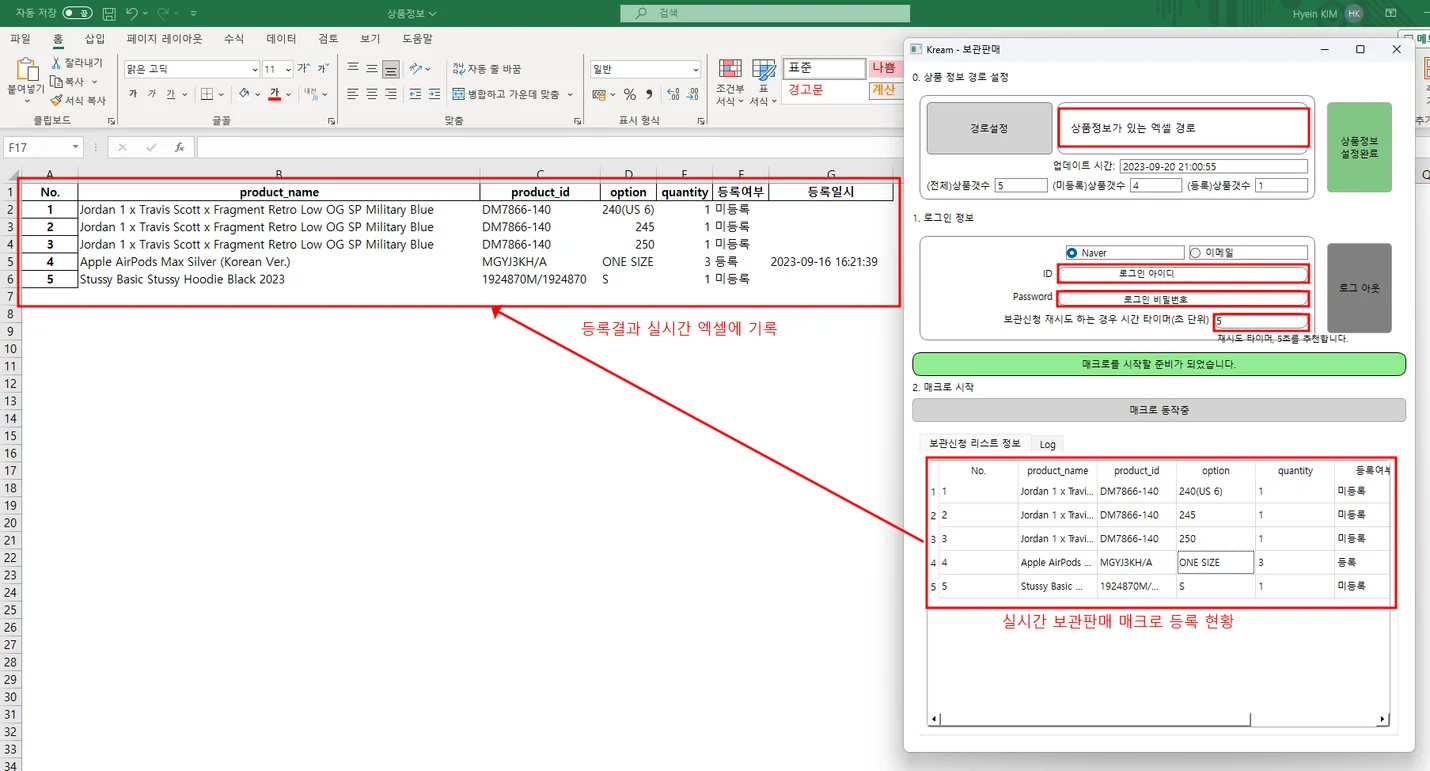Click the increase indent icon

click(434, 94)
